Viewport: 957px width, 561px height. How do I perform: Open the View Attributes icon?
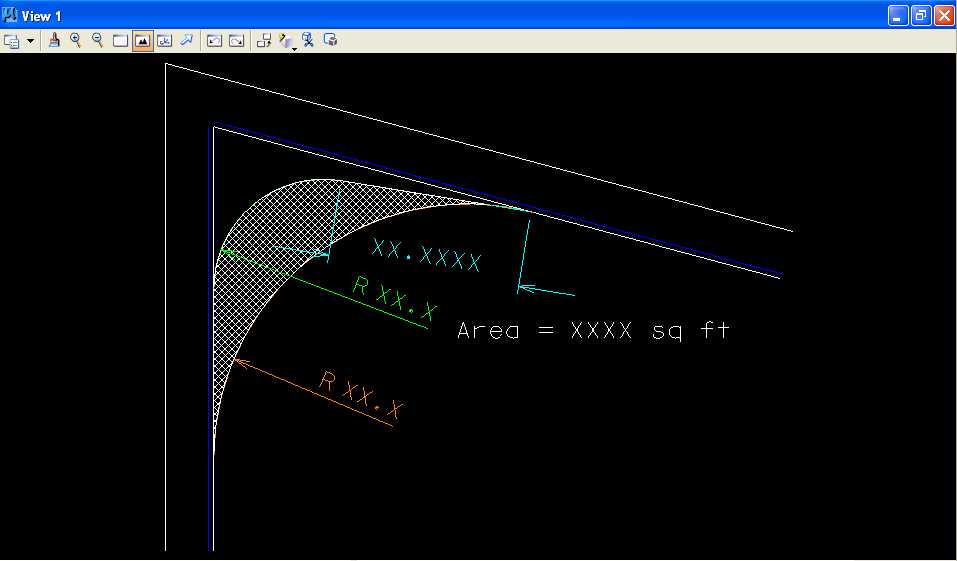12,41
